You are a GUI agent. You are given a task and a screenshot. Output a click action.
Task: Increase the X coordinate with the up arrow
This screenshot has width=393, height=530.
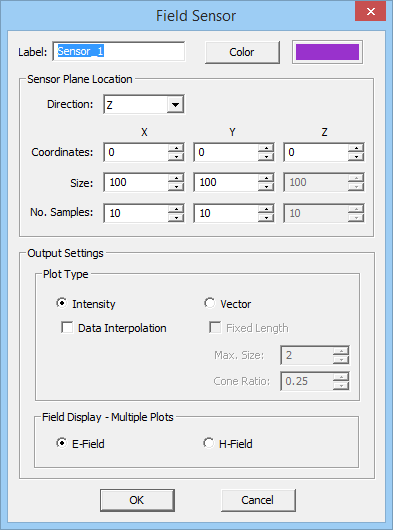176,148
